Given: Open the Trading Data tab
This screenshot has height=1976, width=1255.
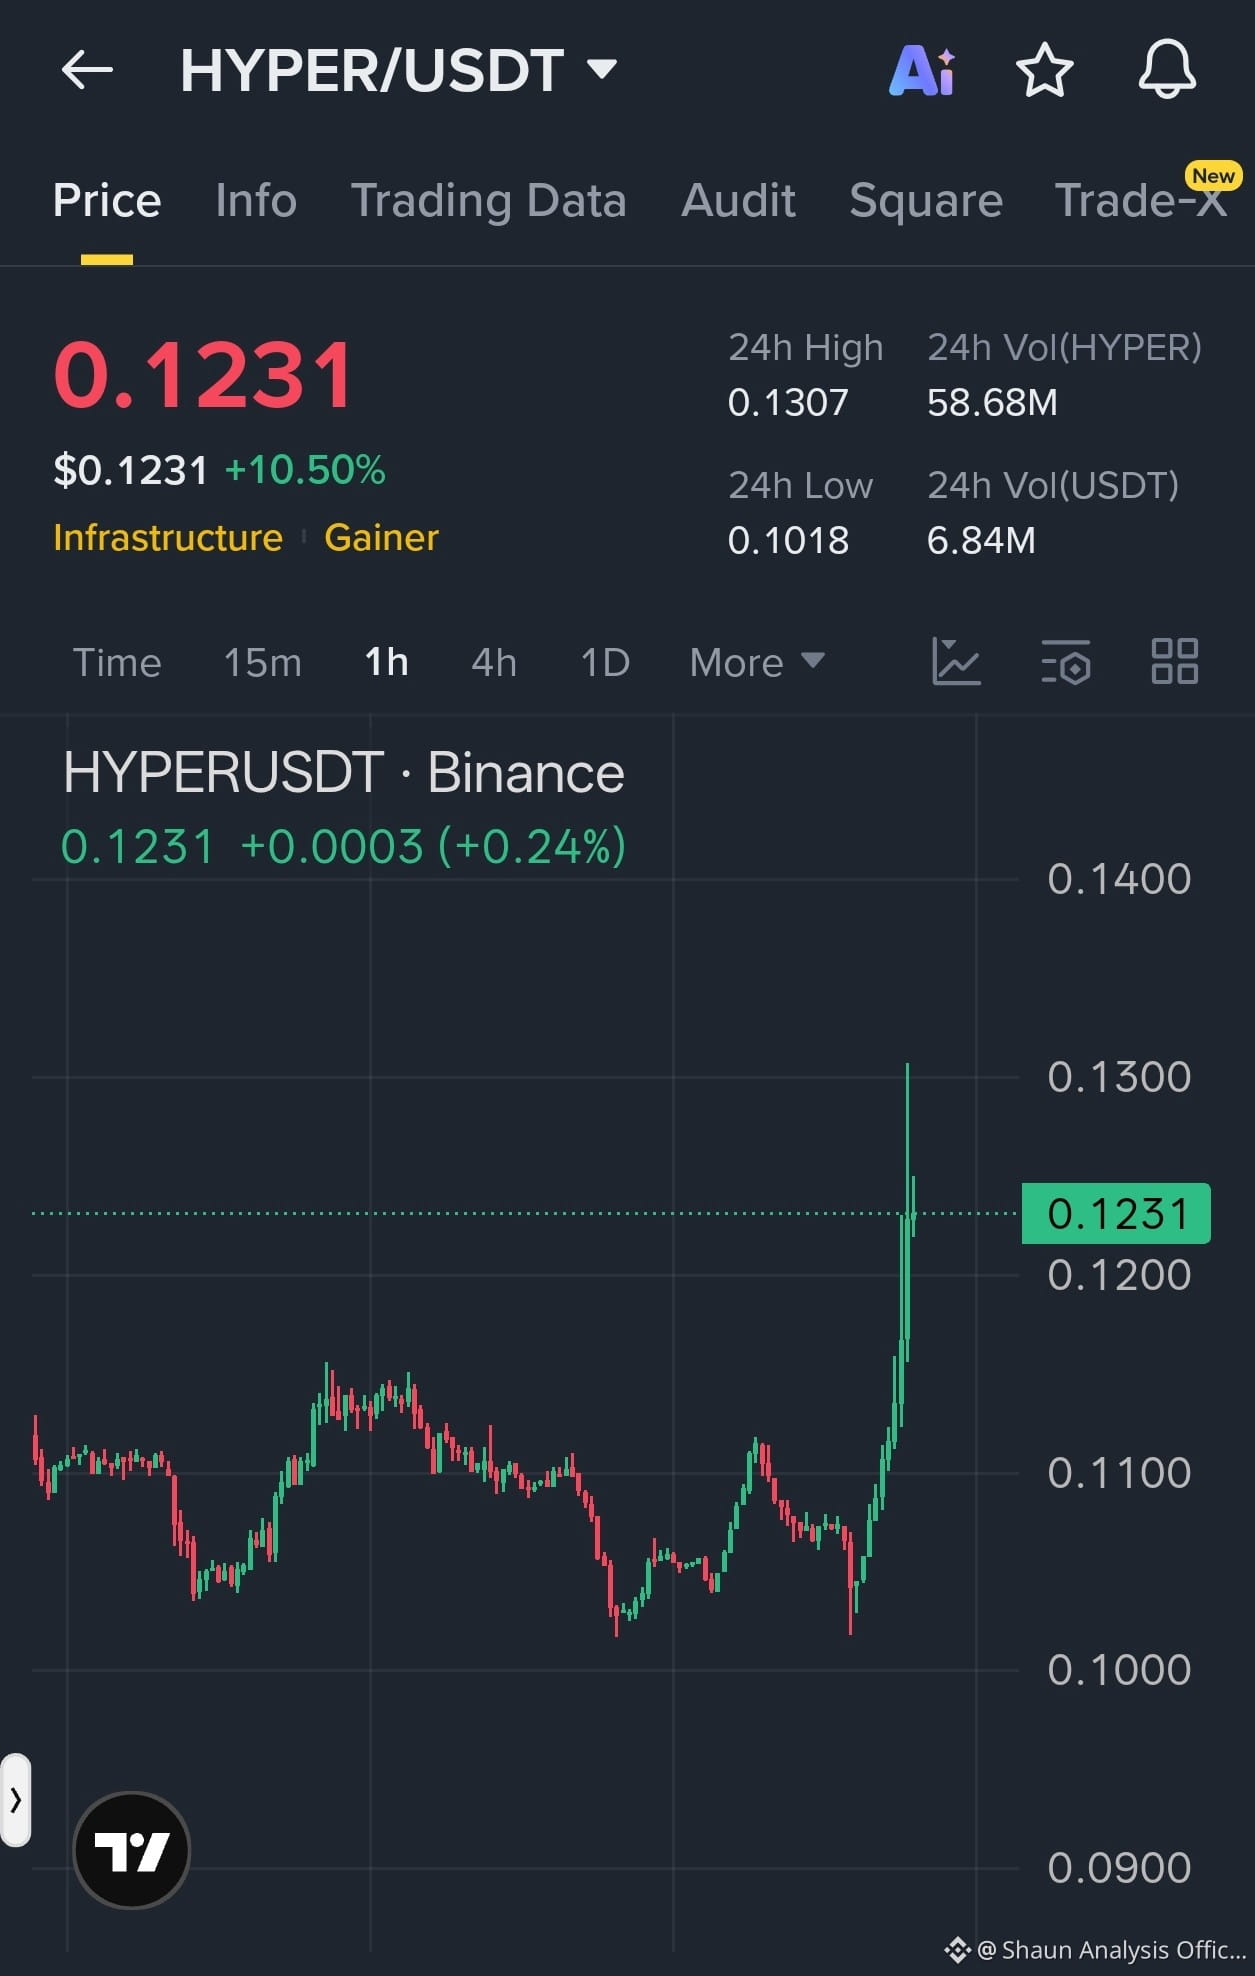Looking at the screenshot, I should (x=488, y=201).
